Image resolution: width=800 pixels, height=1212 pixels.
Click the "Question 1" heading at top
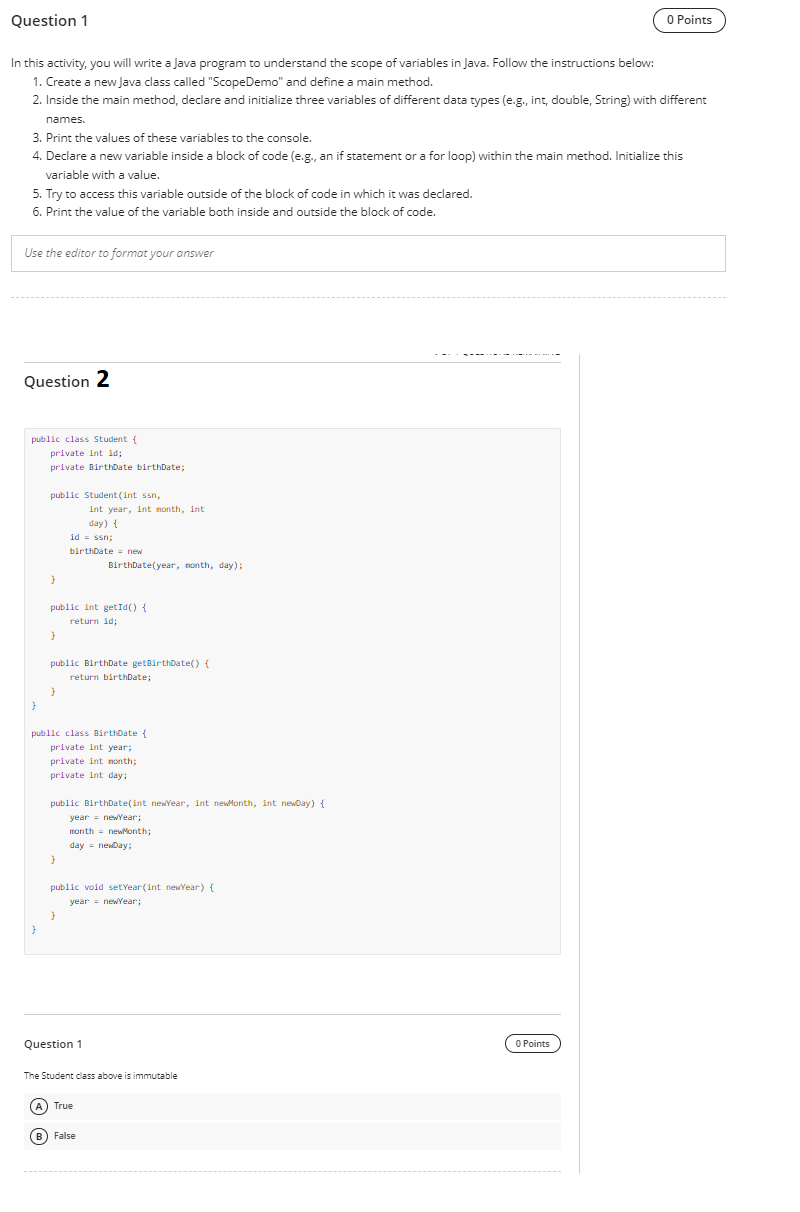click(x=48, y=20)
